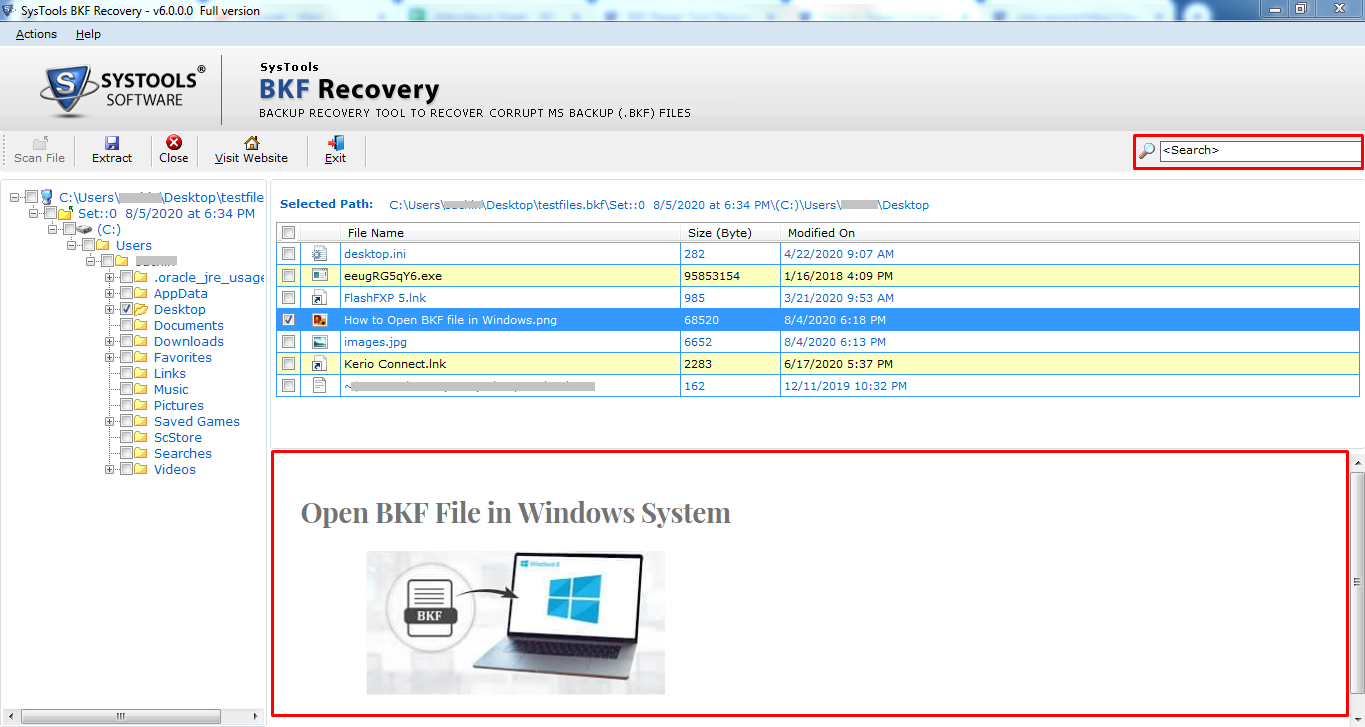1365x727 pixels.
Task: Click the open folder icon beside Desktop
Action: [142, 309]
